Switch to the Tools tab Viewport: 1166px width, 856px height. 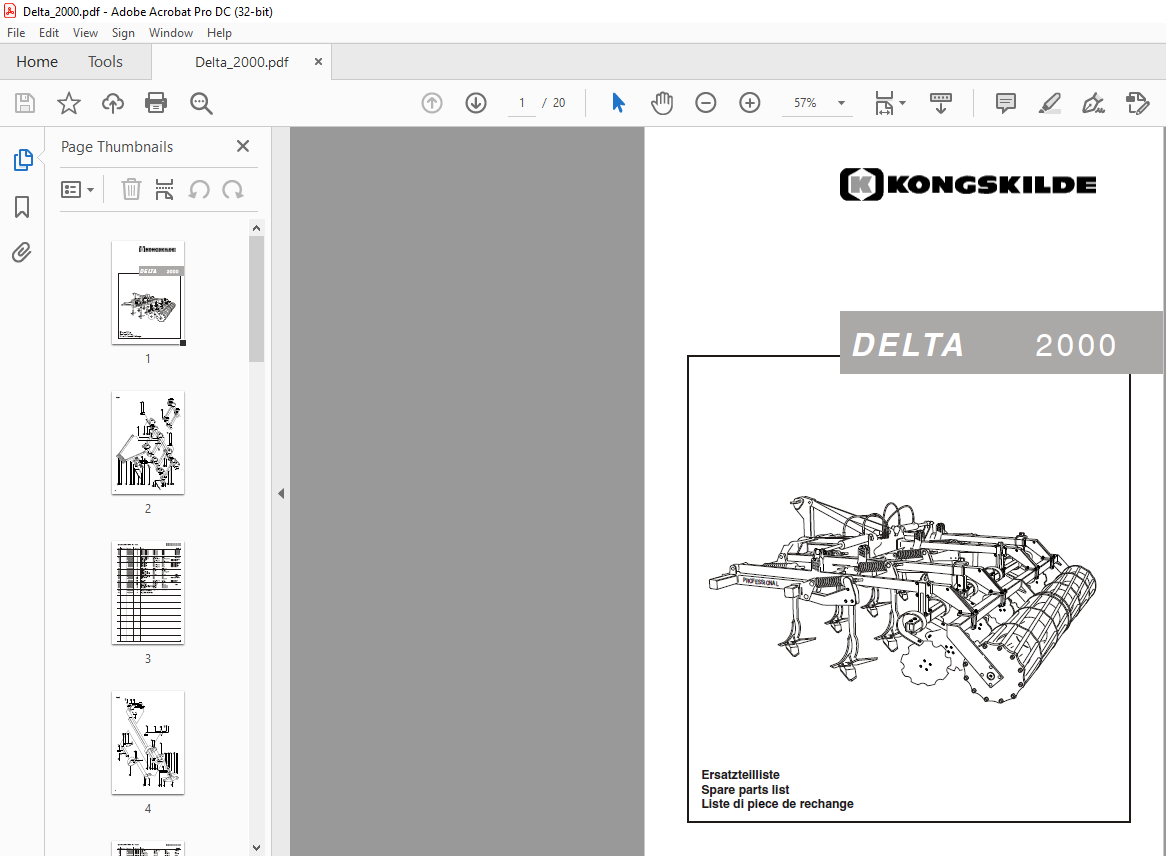coord(105,62)
